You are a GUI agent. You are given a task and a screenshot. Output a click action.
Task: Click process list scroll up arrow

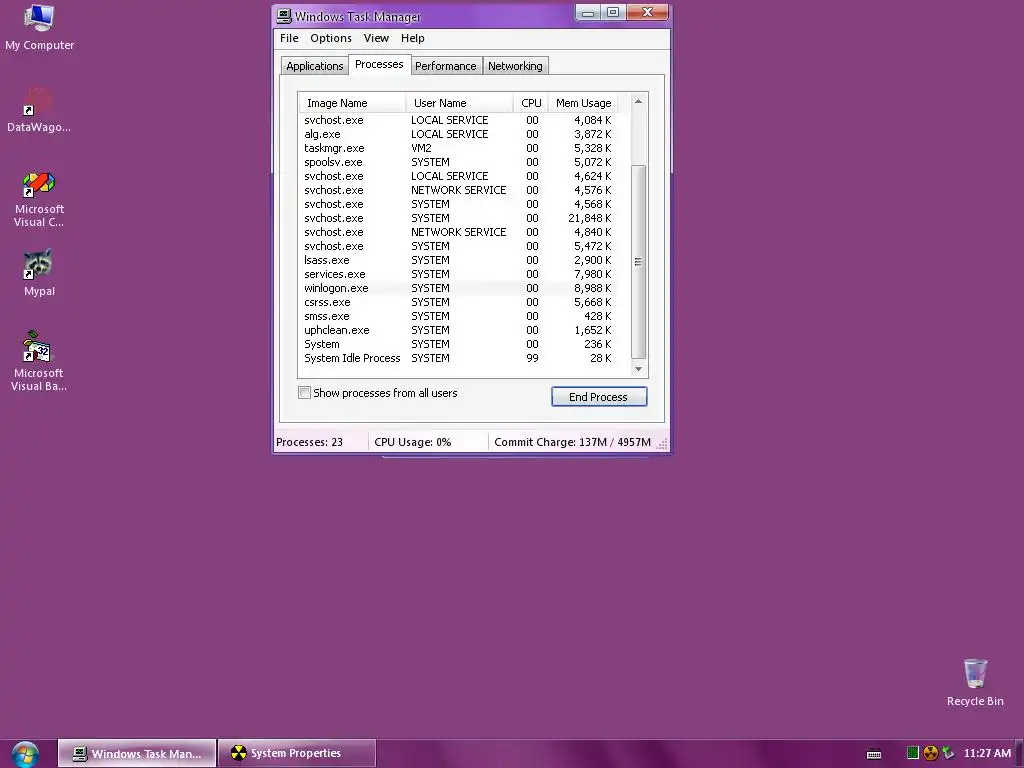point(638,101)
